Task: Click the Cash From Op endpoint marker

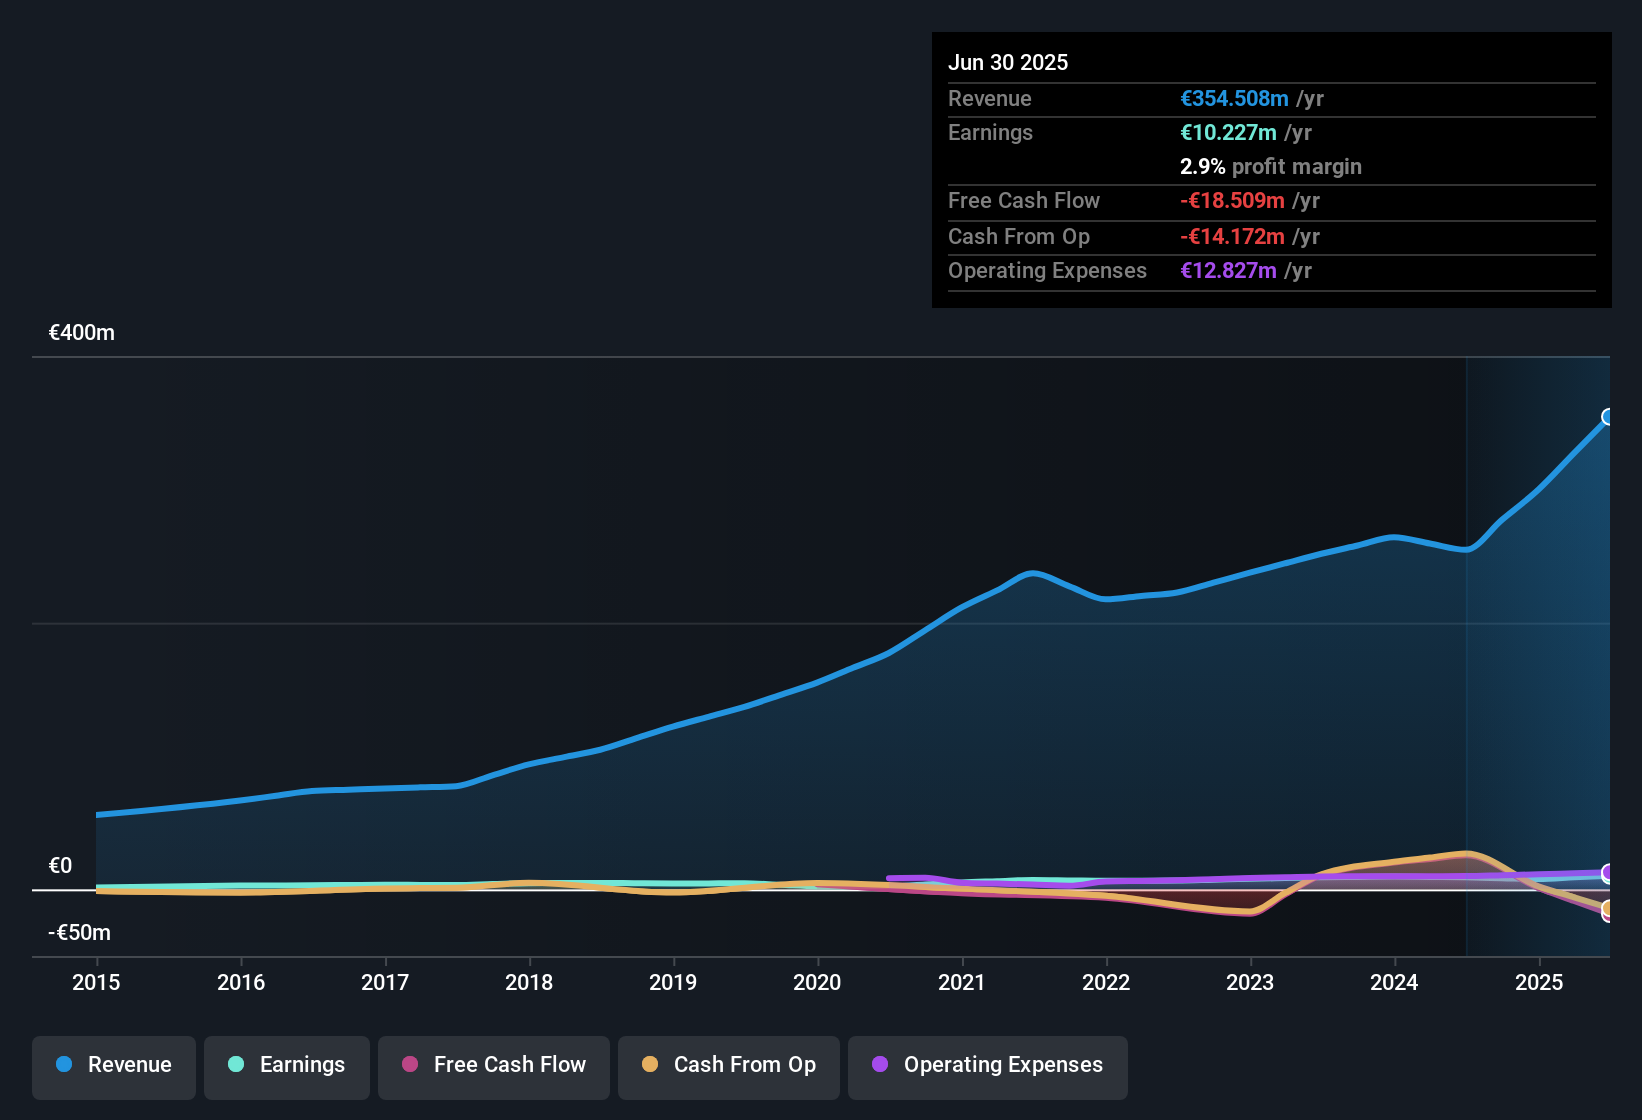Action: (1609, 911)
